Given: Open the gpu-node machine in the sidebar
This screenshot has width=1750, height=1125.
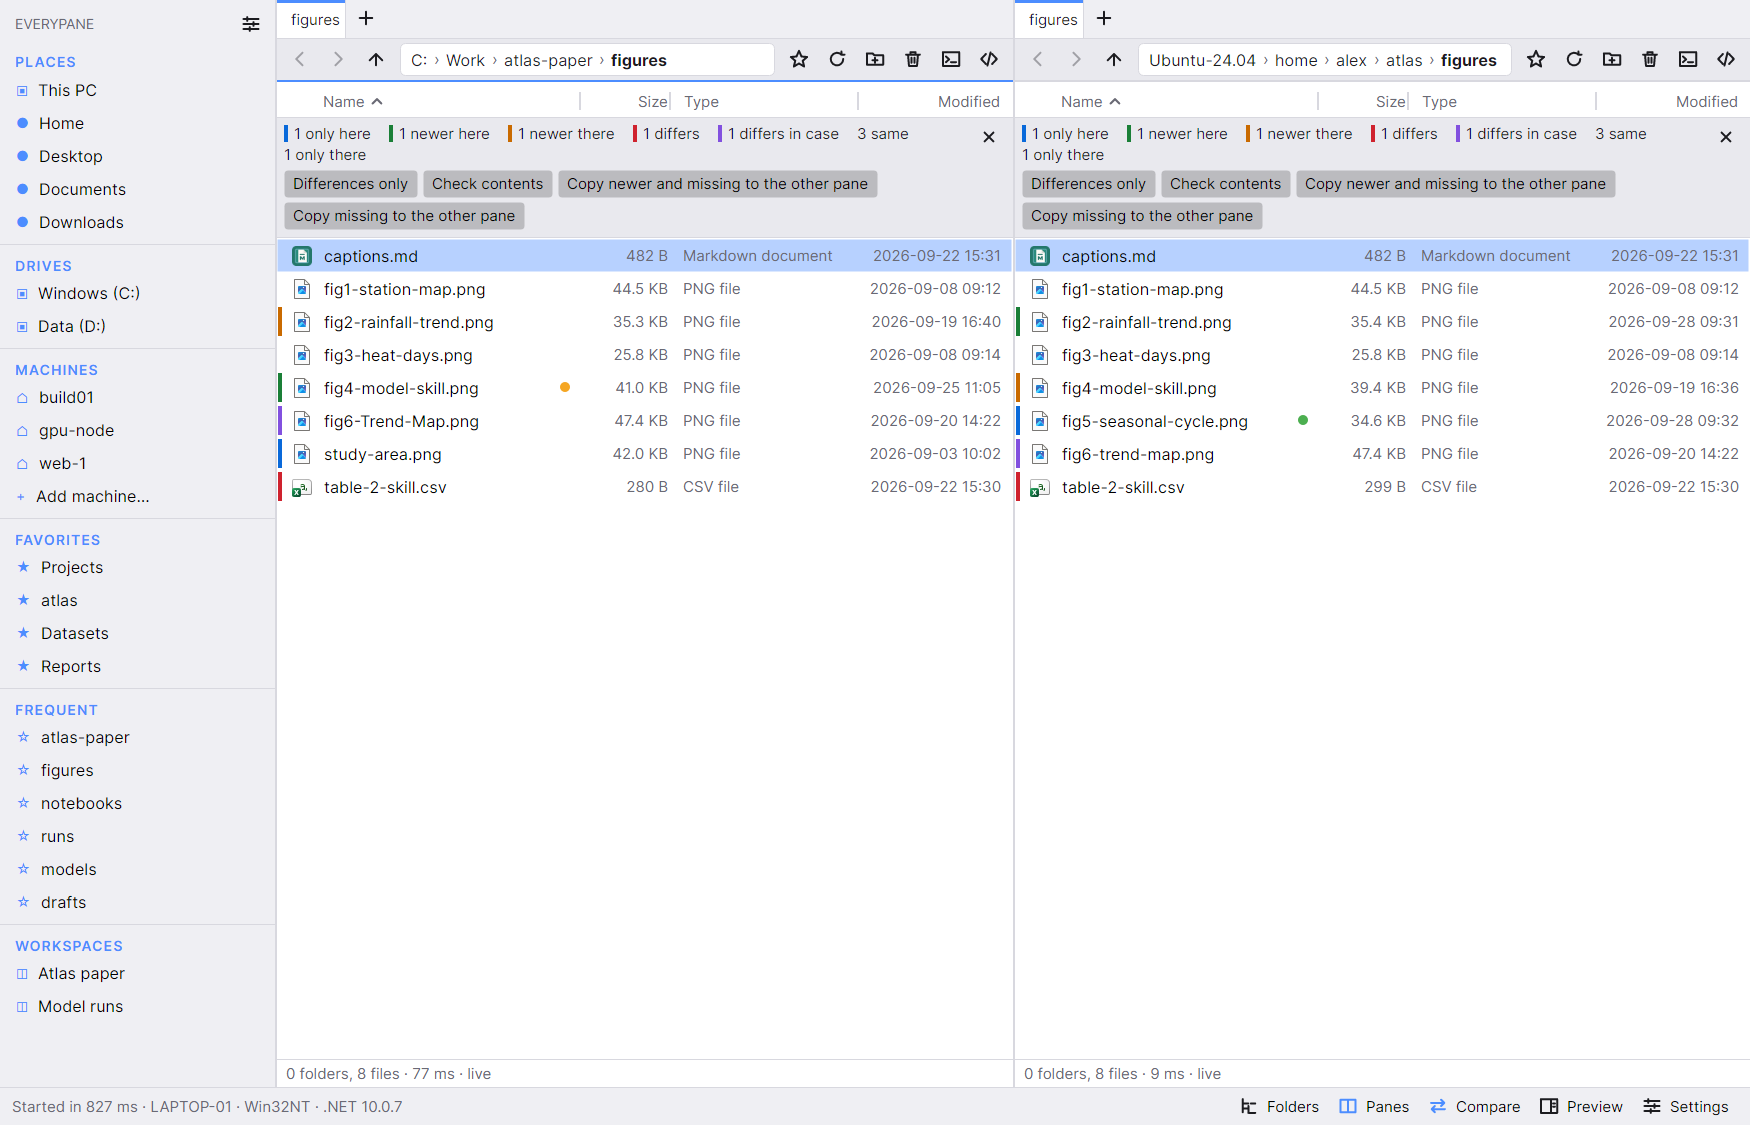Looking at the screenshot, I should [x=76, y=431].
